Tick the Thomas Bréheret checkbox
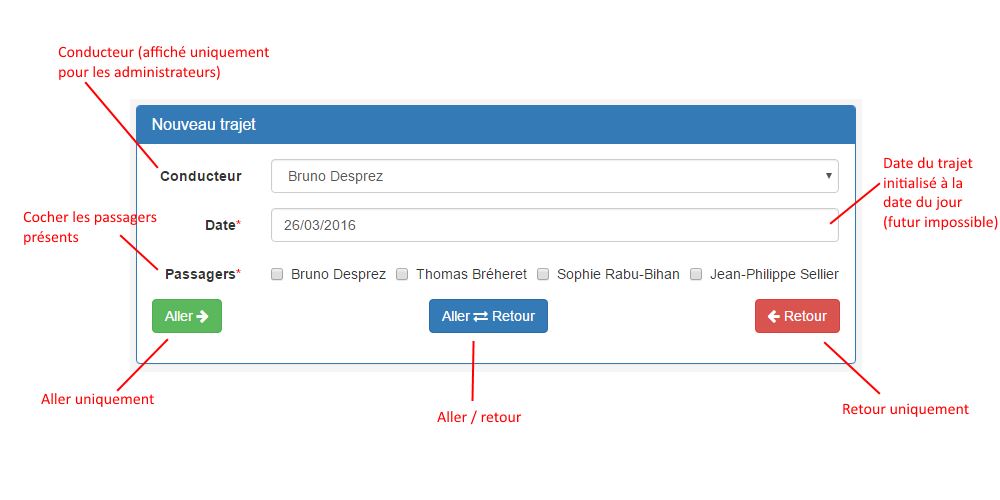The image size is (1000, 500). (402, 274)
